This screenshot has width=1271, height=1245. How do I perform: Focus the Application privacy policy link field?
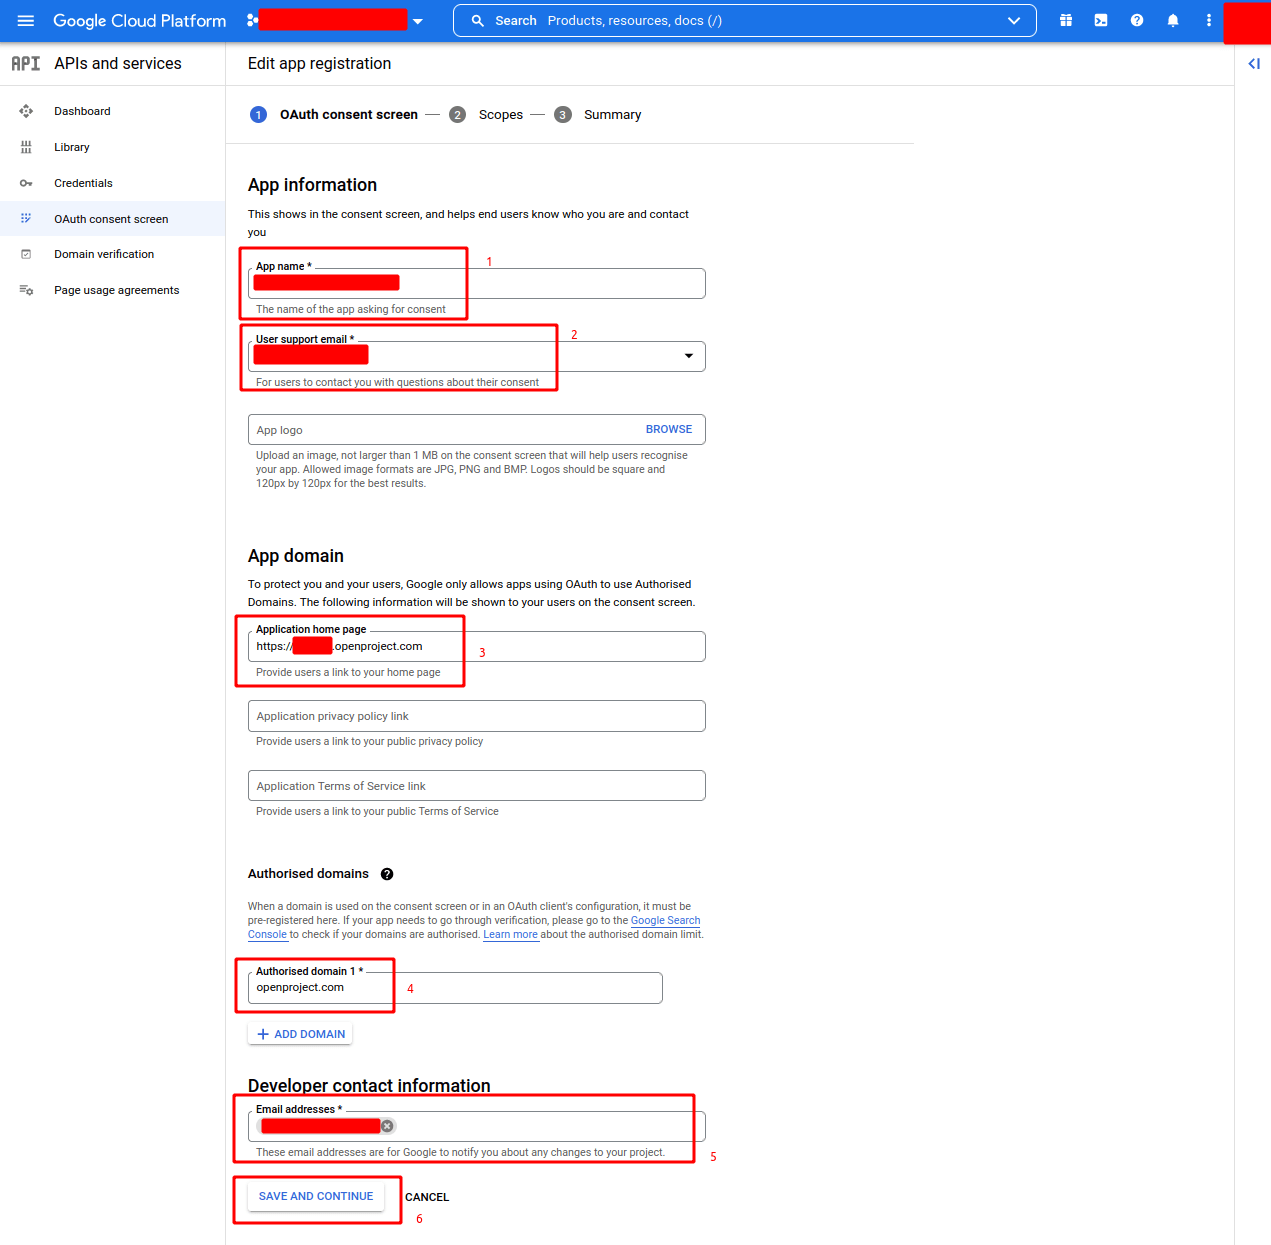[476, 716]
